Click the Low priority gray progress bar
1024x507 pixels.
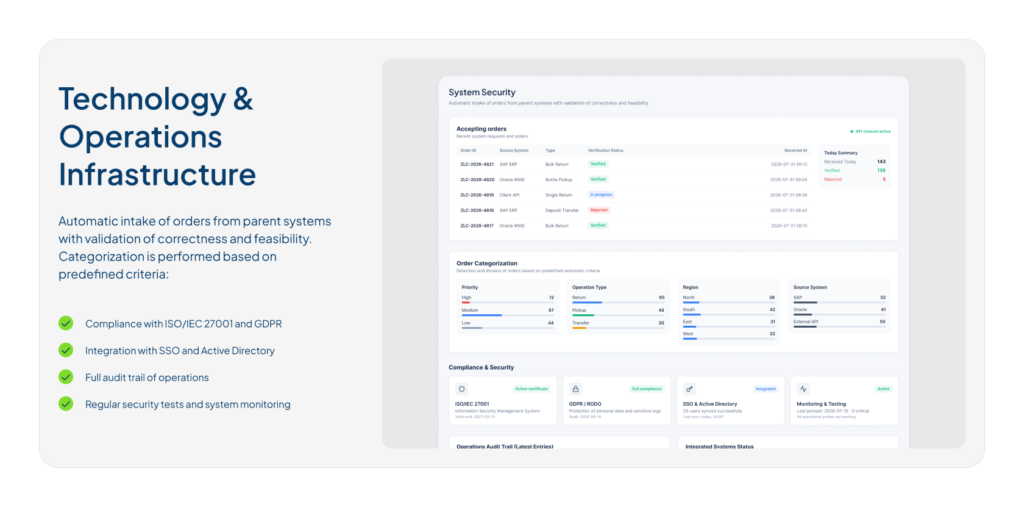click(472, 327)
